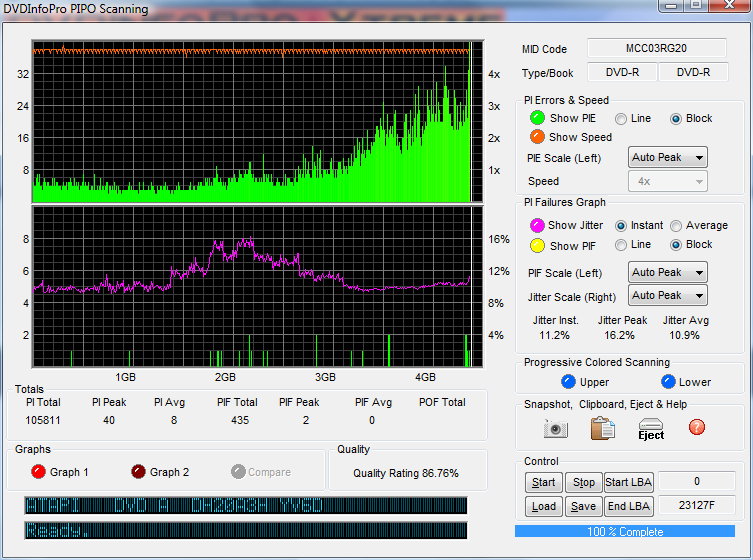Click the 100 % Complete progress bar

625,531
